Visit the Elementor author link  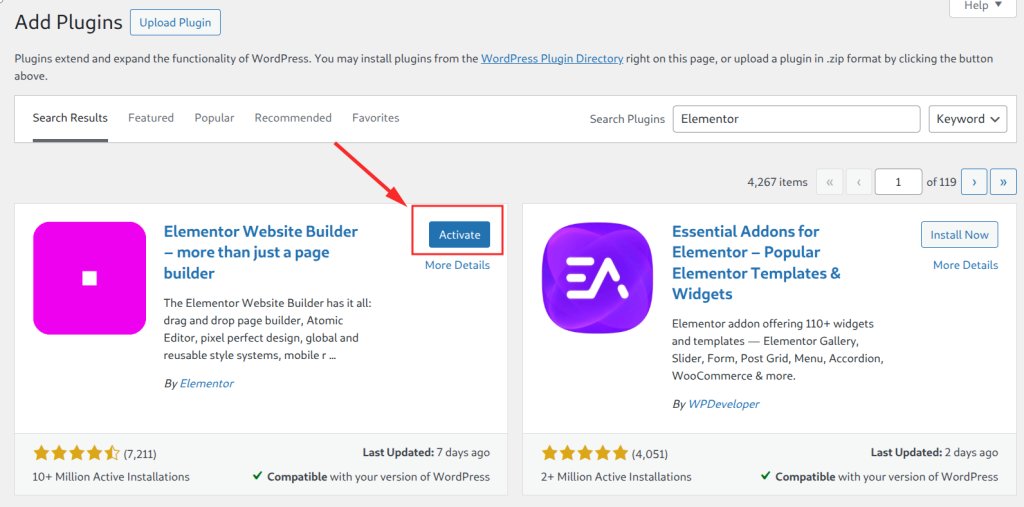(x=206, y=384)
